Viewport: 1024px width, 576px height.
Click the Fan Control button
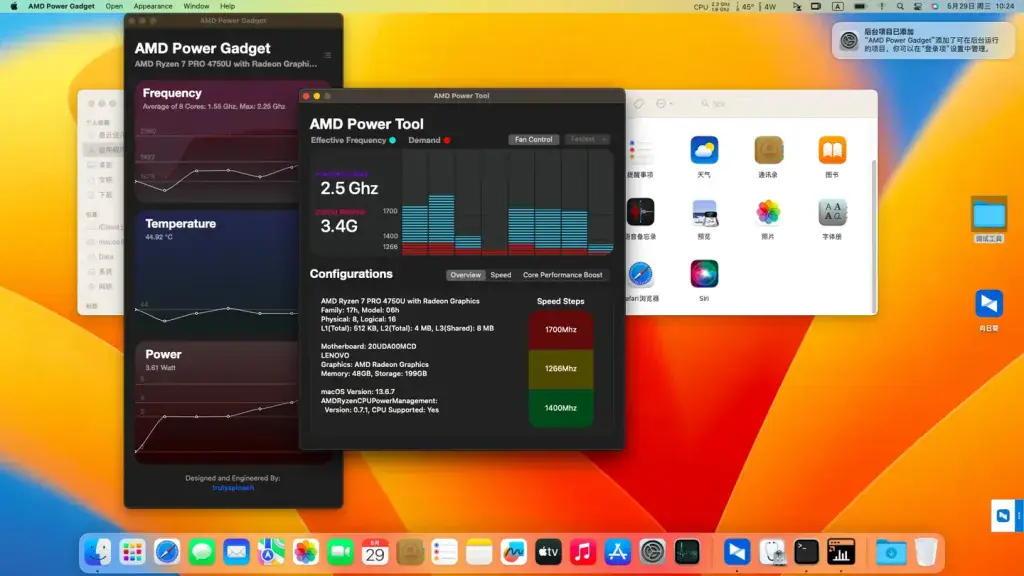tap(533, 139)
